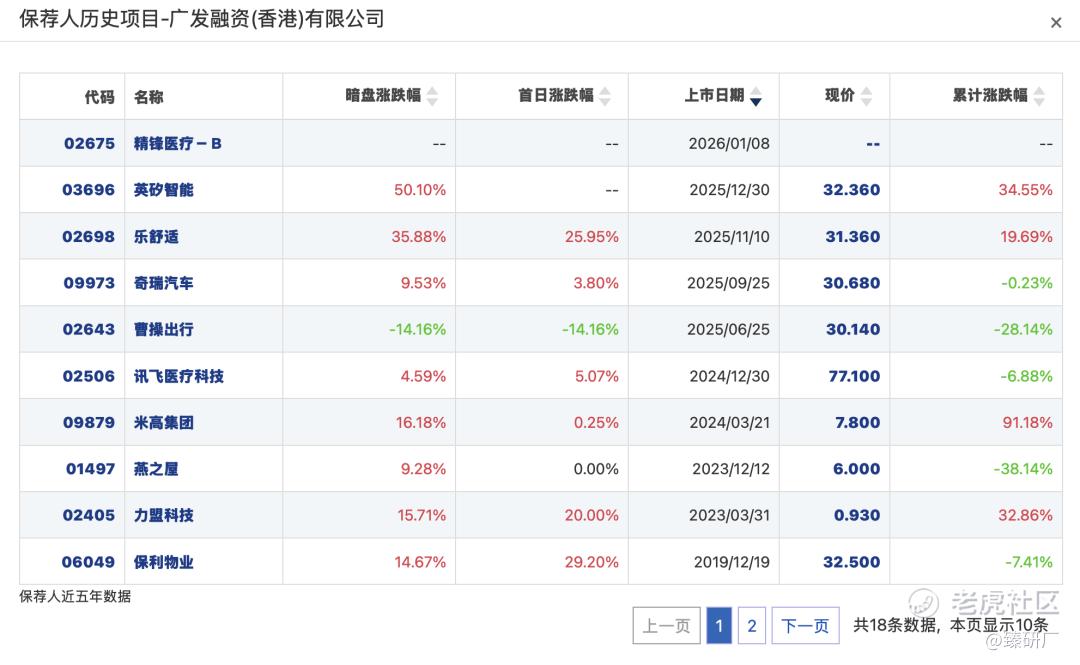The image size is (1080, 665).
Task: Click price 0.930 of 力盟科技
Action: pyautogui.click(x=857, y=515)
